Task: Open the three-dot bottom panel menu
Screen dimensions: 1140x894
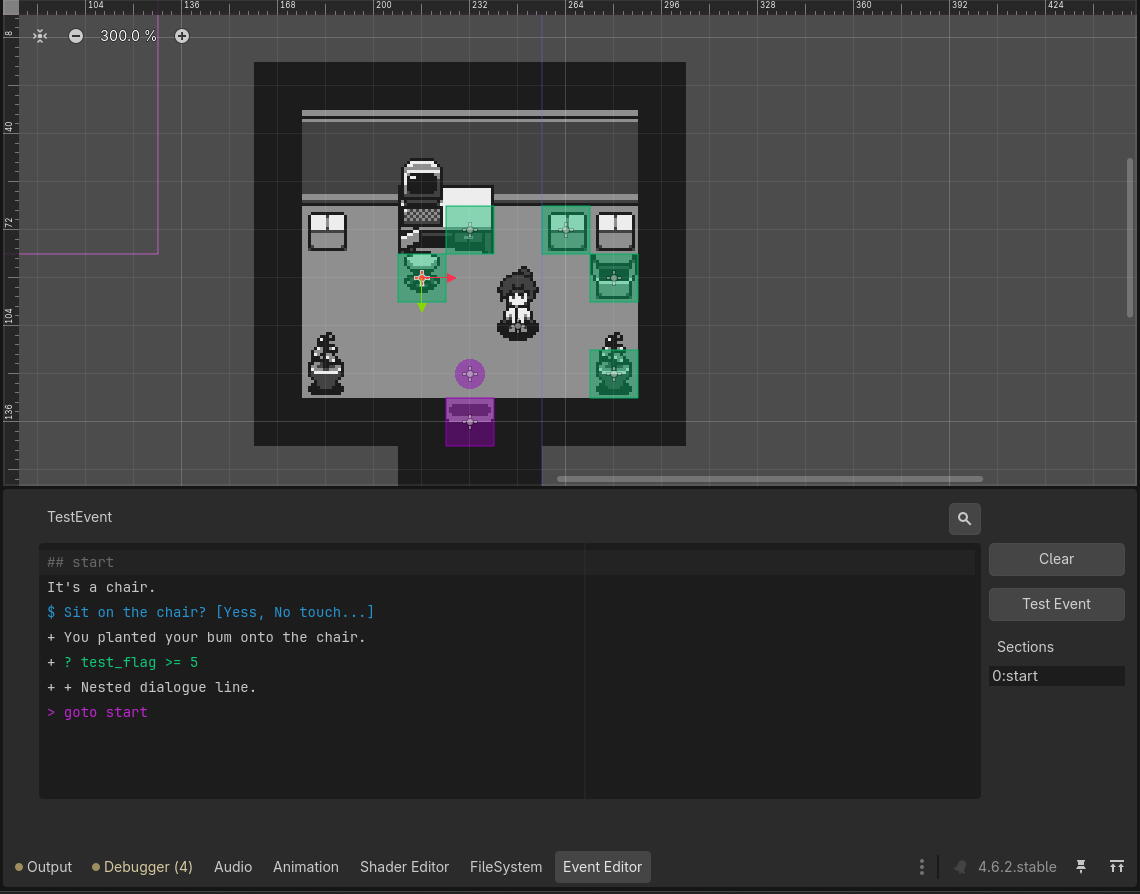Action: coord(921,867)
